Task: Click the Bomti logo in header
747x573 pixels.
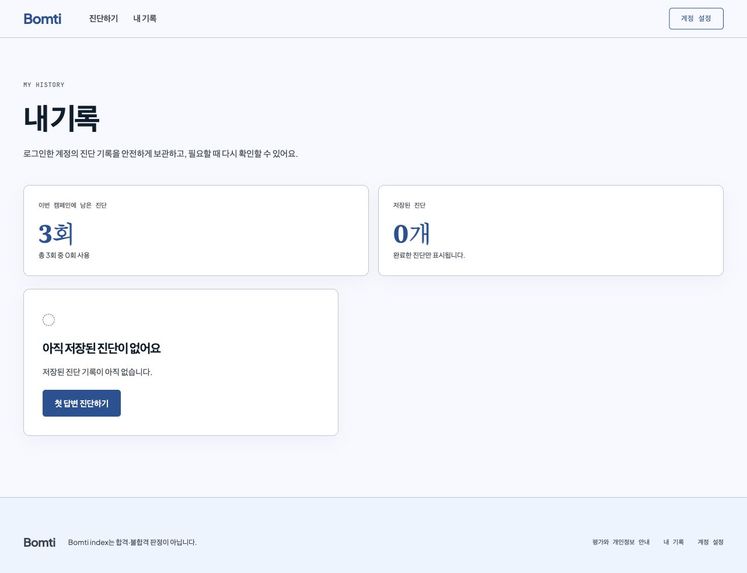Action: click(42, 19)
